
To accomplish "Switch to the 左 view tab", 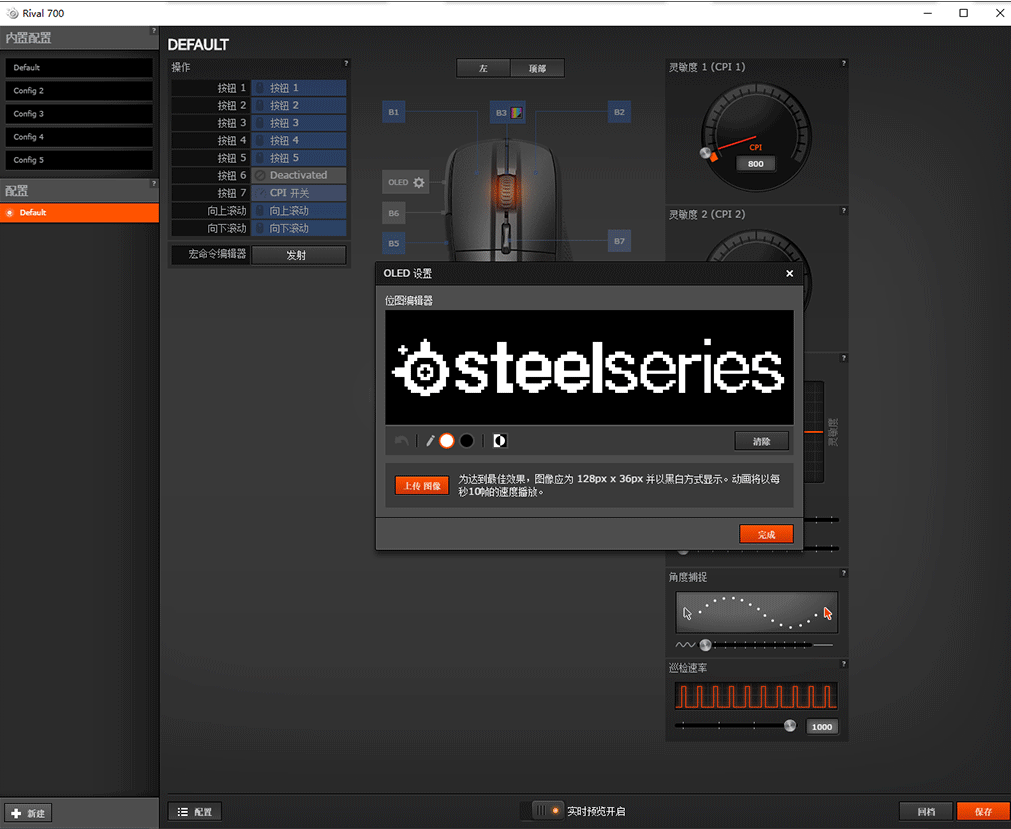I will coord(484,68).
